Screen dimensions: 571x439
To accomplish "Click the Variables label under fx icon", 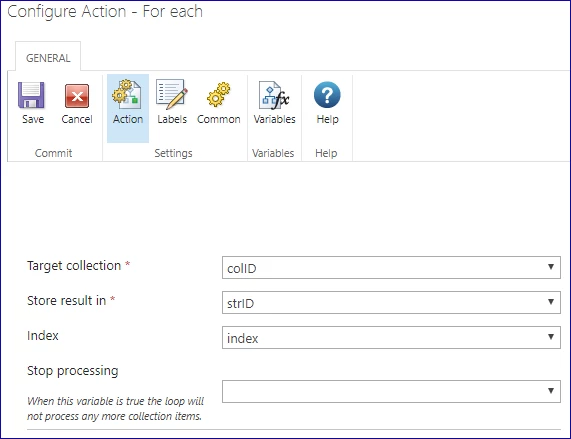I will [x=275, y=119].
